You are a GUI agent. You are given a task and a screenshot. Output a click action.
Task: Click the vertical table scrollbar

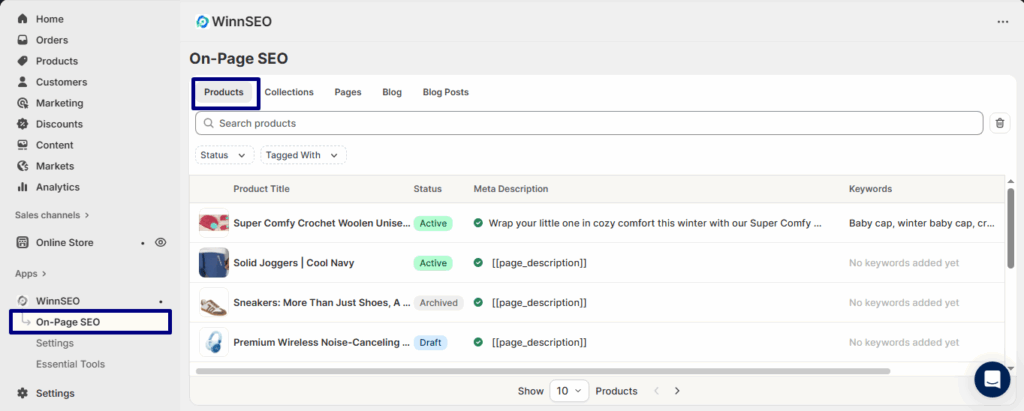pyautogui.click(x=1011, y=227)
